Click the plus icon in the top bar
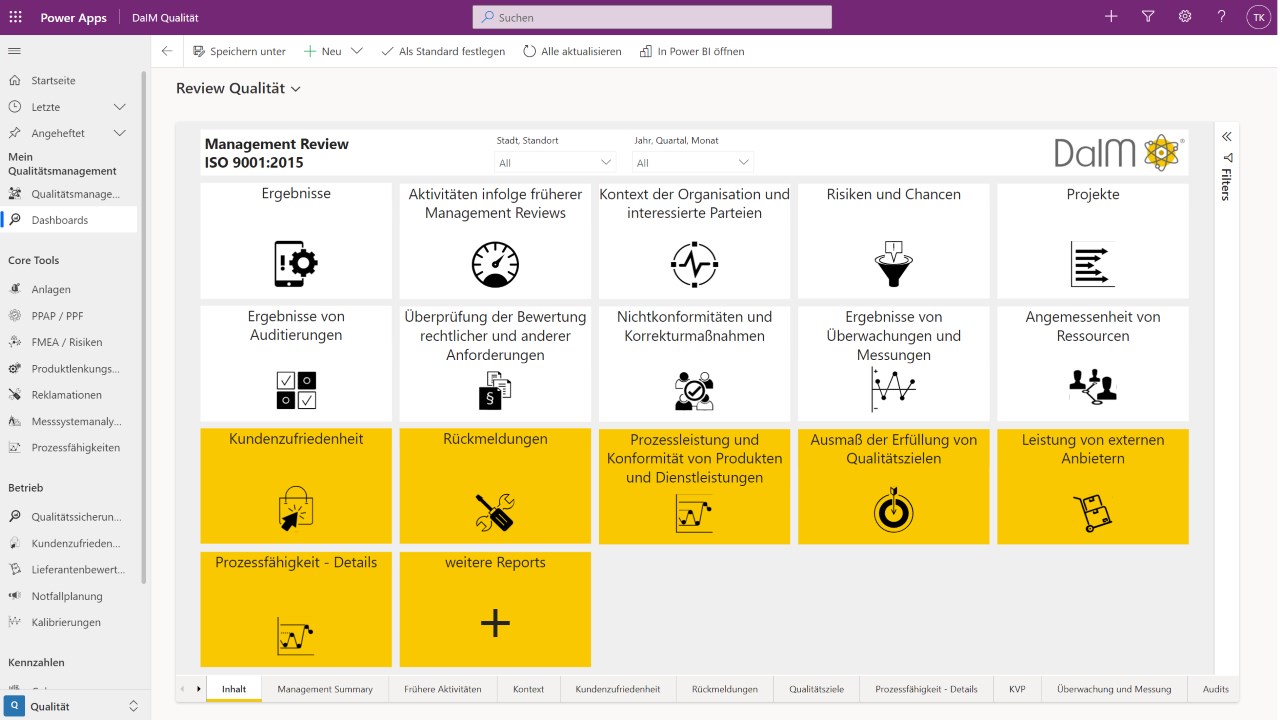 pyautogui.click(x=1111, y=17)
